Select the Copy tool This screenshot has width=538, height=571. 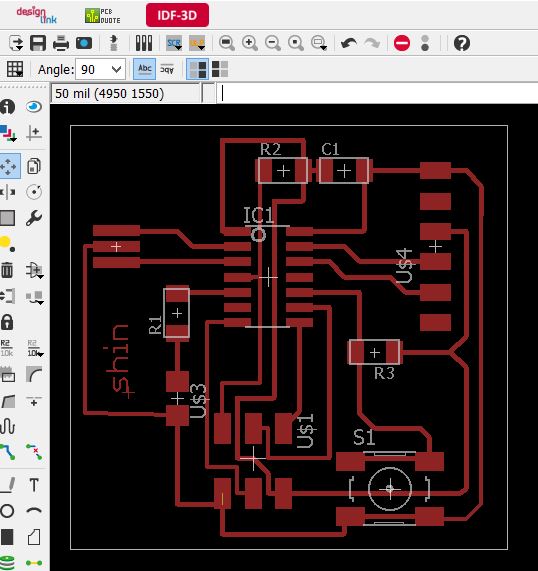click(34, 166)
